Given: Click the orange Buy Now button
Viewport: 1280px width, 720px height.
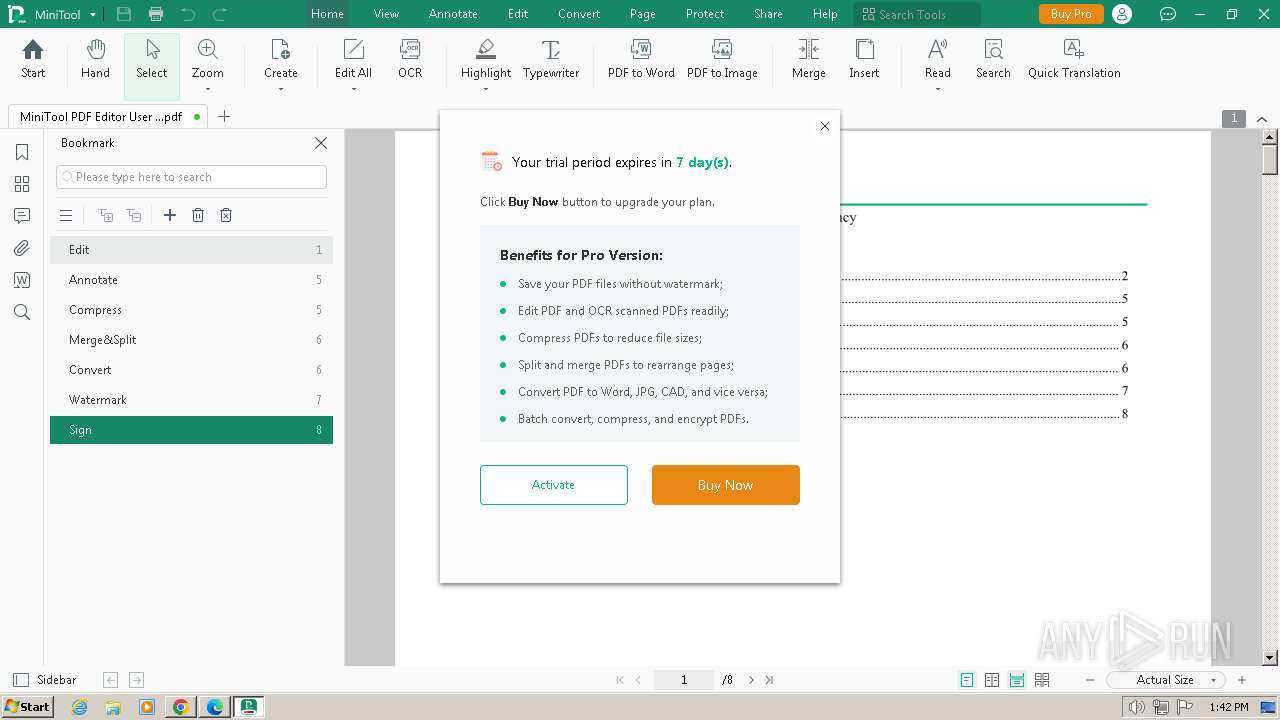Looking at the screenshot, I should coord(726,485).
